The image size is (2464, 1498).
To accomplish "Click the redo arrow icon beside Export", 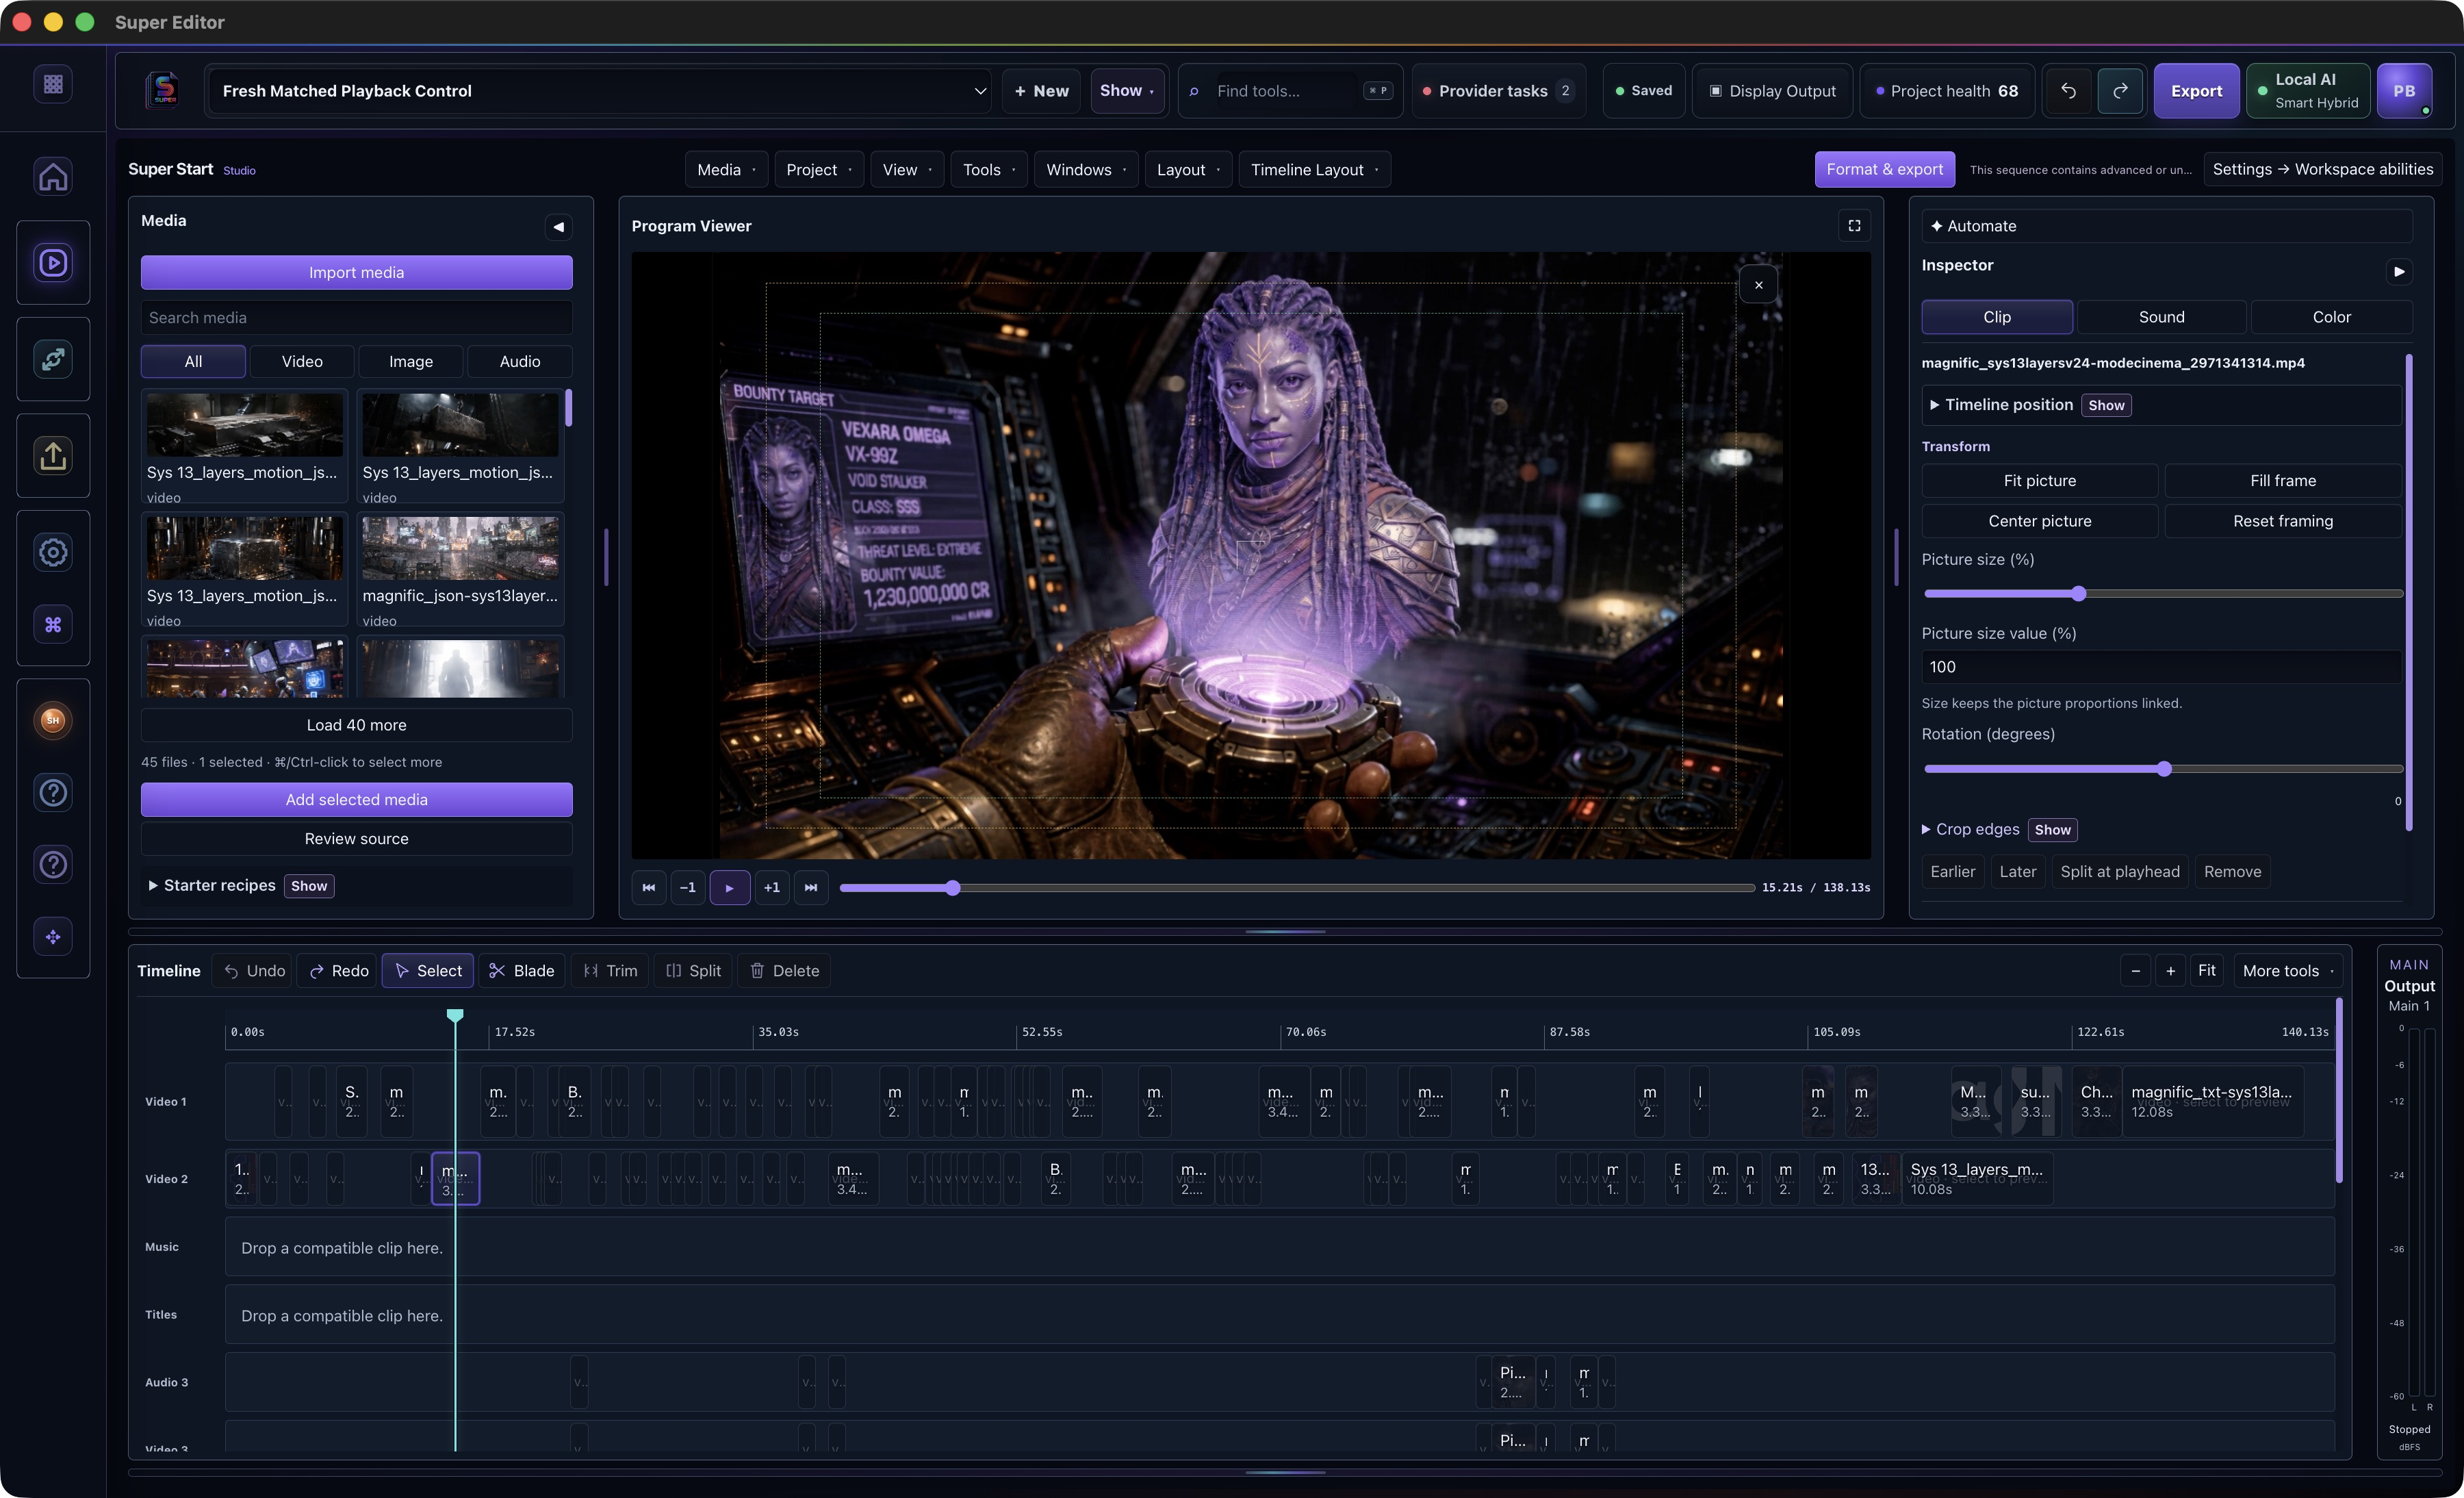I will point(2120,91).
